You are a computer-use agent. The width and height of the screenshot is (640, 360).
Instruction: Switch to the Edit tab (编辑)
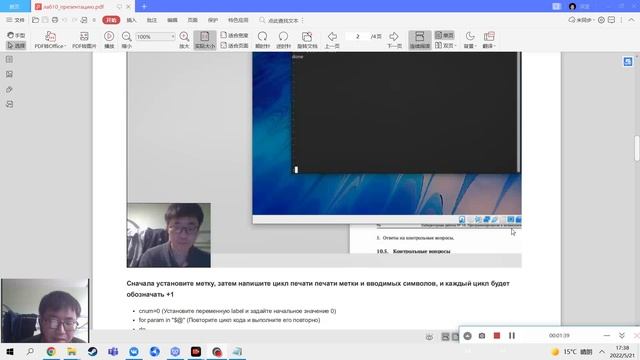pyautogui.click(x=172, y=20)
